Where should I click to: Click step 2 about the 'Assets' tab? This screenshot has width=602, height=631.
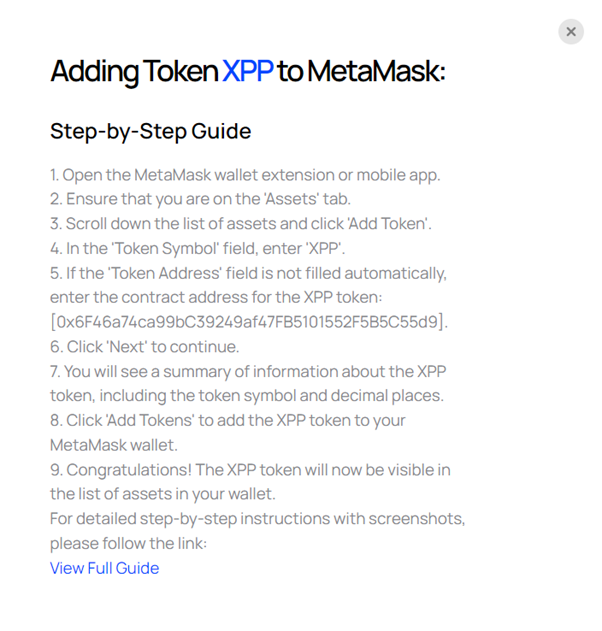click(200, 199)
